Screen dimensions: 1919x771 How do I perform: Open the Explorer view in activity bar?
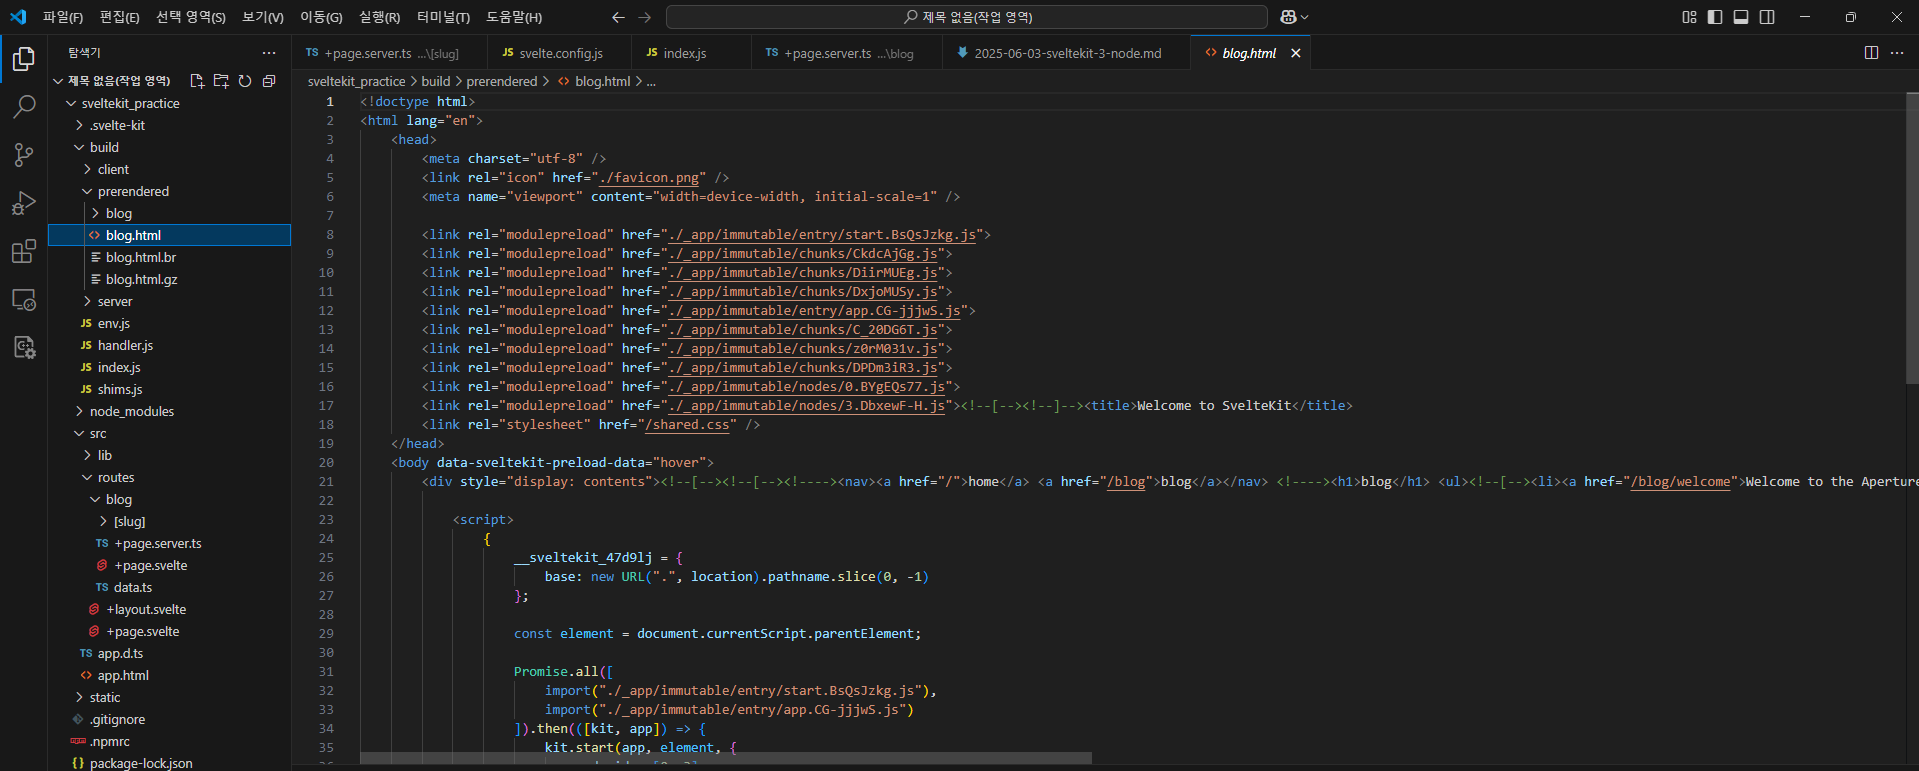click(24, 59)
